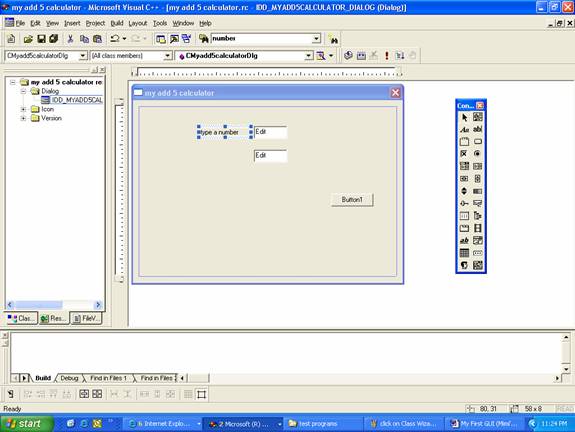Open the member function combo dropdown
The image size is (575, 432).
[309, 56]
